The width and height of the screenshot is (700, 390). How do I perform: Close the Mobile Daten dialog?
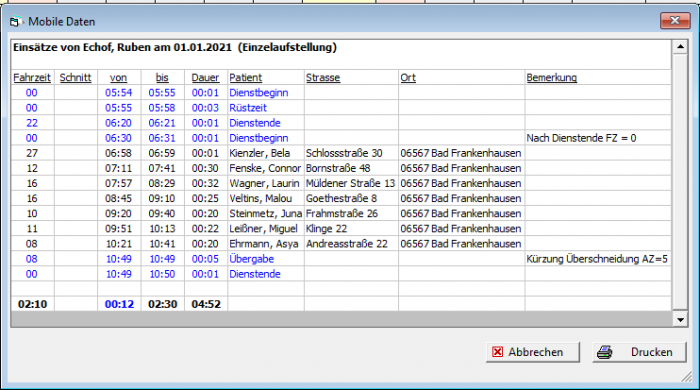tap(675, 21)
